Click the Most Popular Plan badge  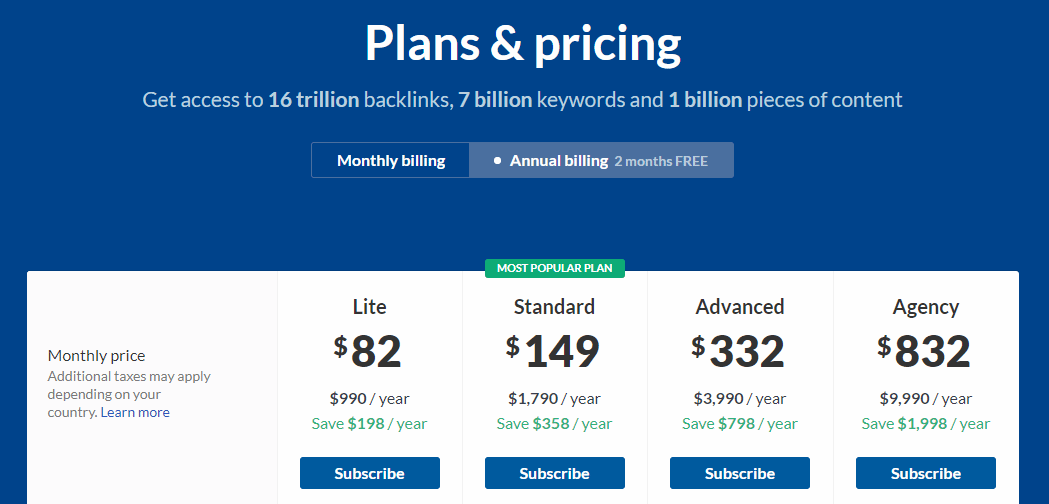555,268
